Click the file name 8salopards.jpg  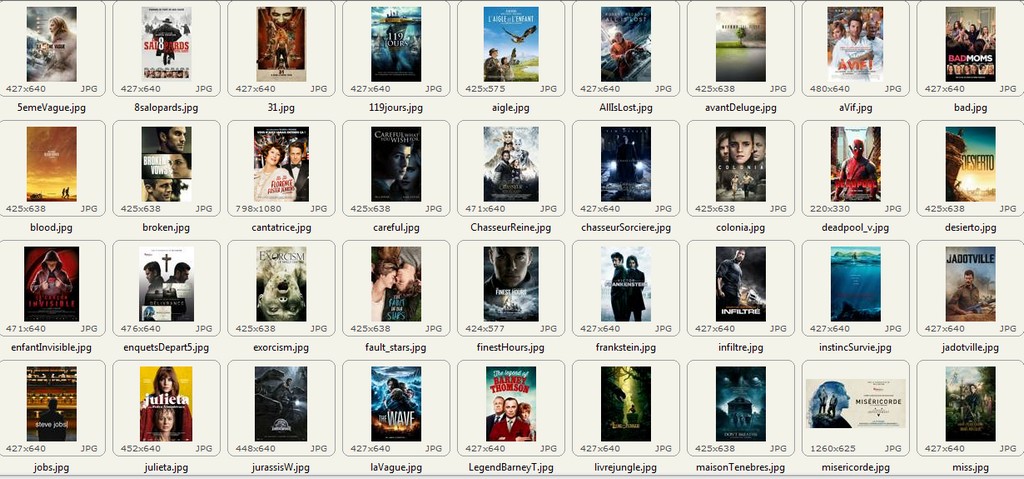tap(166, 108)
